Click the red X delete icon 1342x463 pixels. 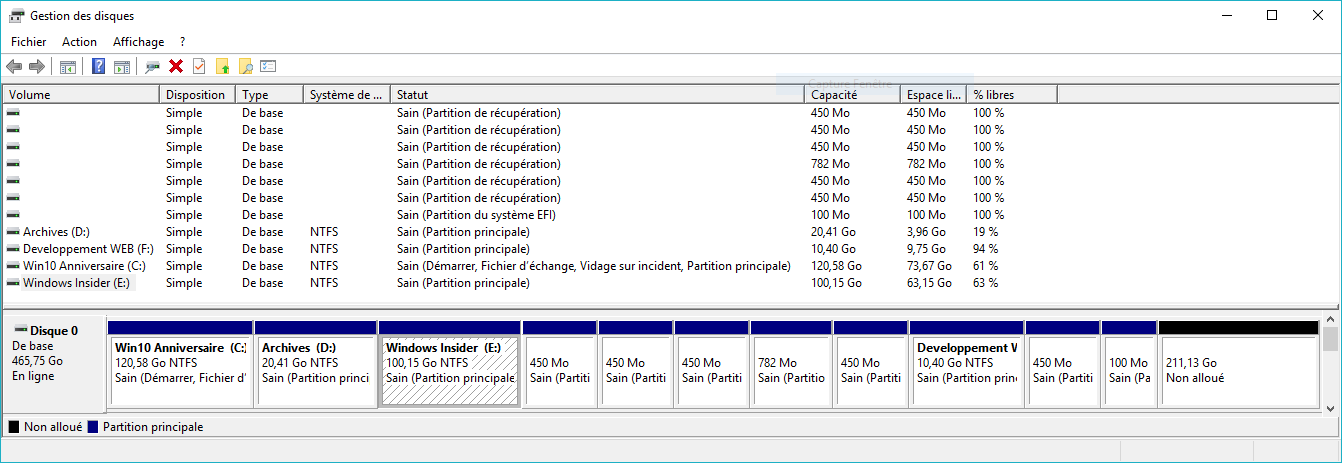click(176, 67)
